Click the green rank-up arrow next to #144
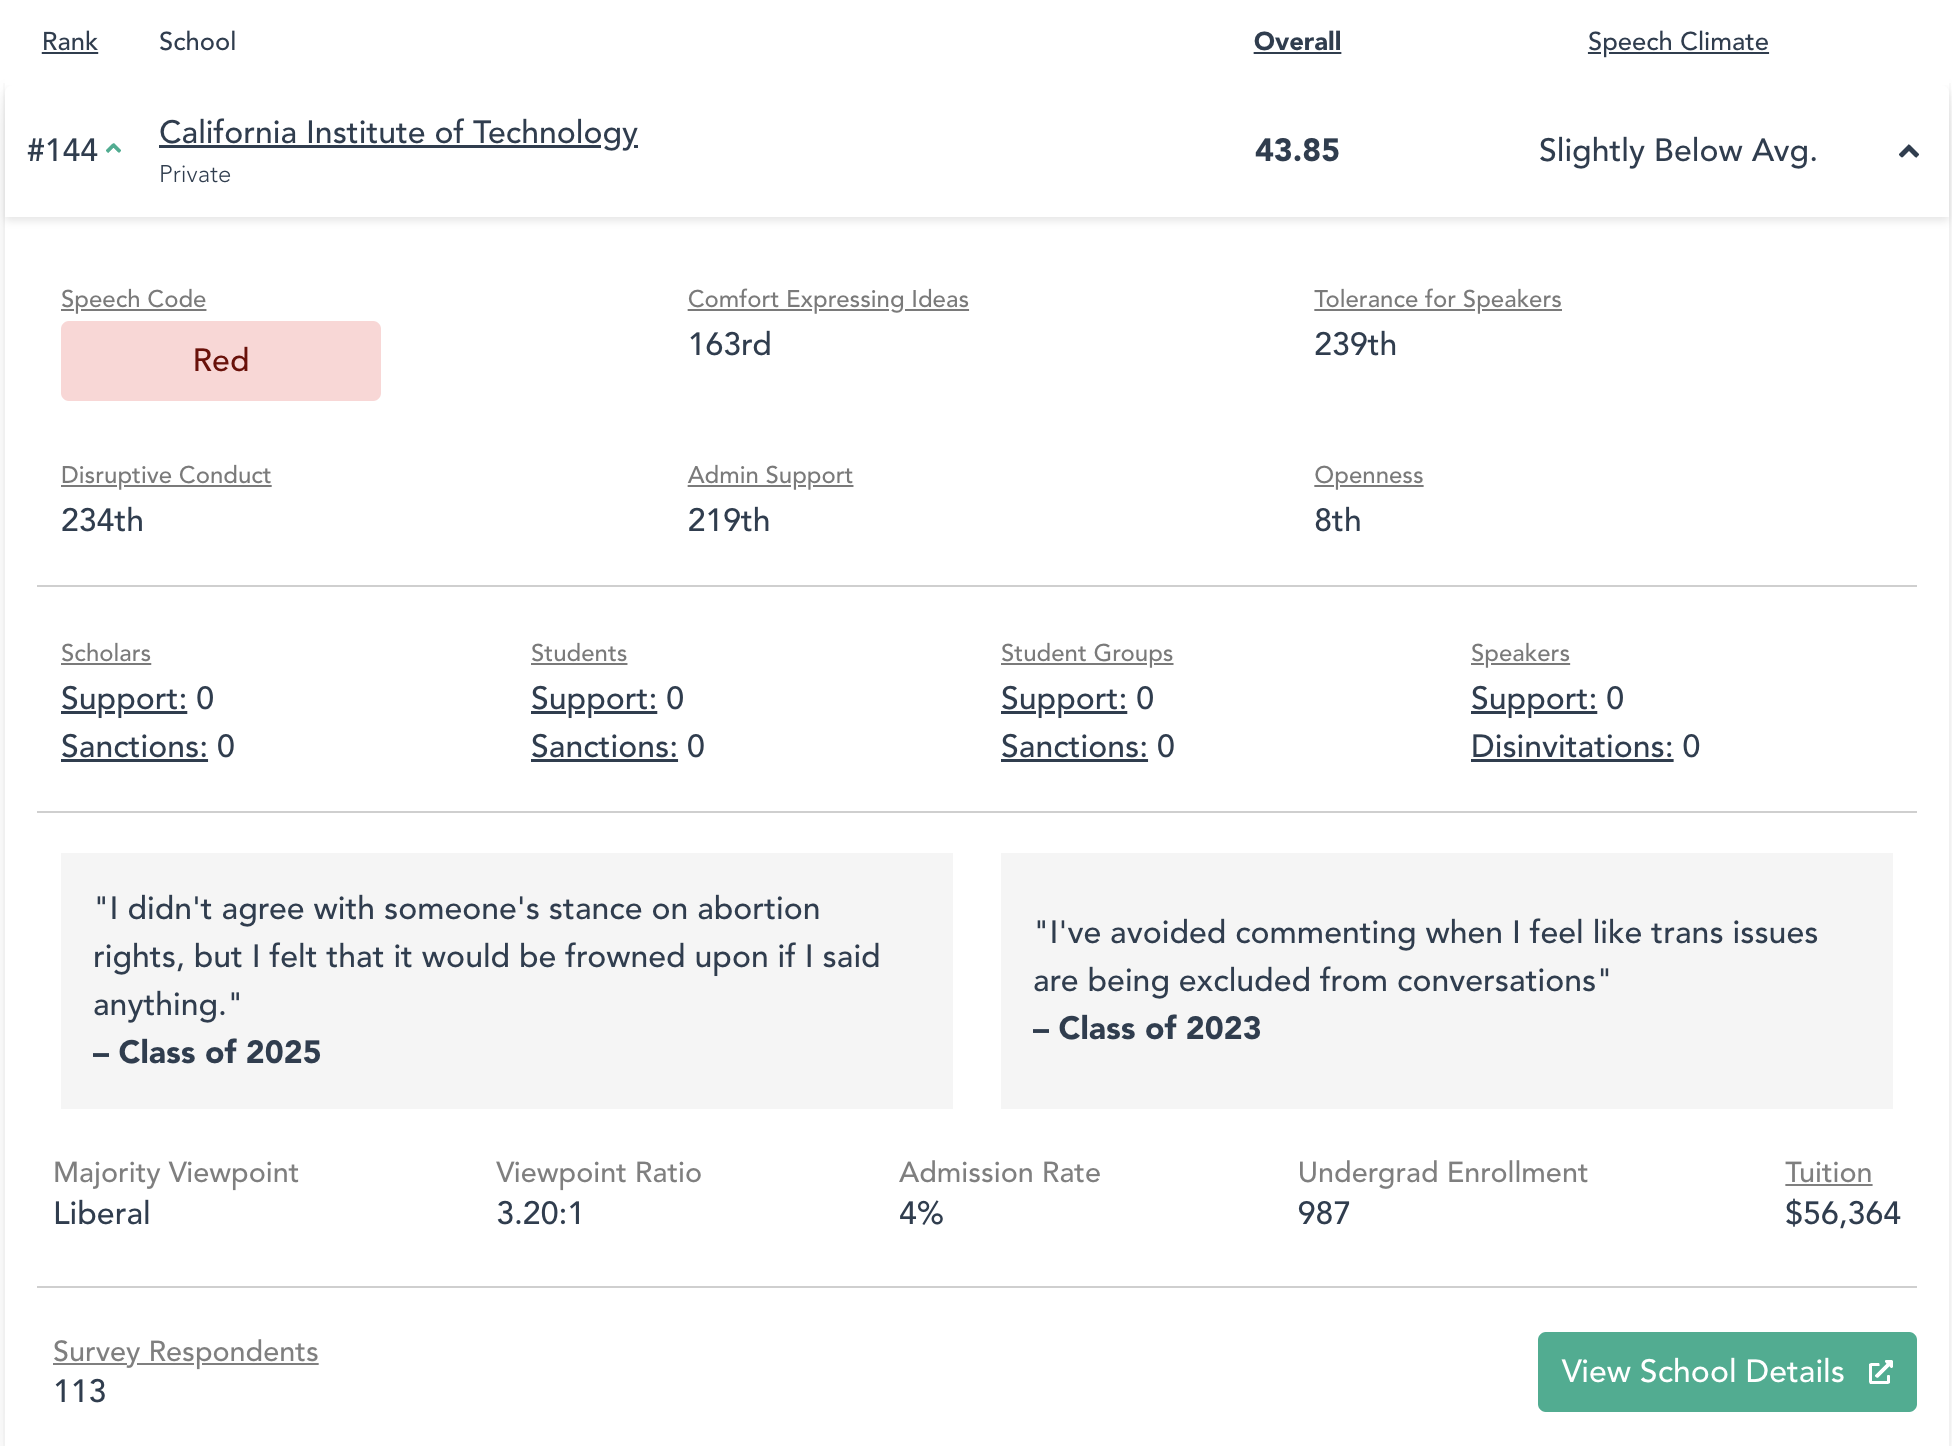Image resolution: width=1952 pixels, height=1446 pixels. pyautogui.click(x=114, y=148)
